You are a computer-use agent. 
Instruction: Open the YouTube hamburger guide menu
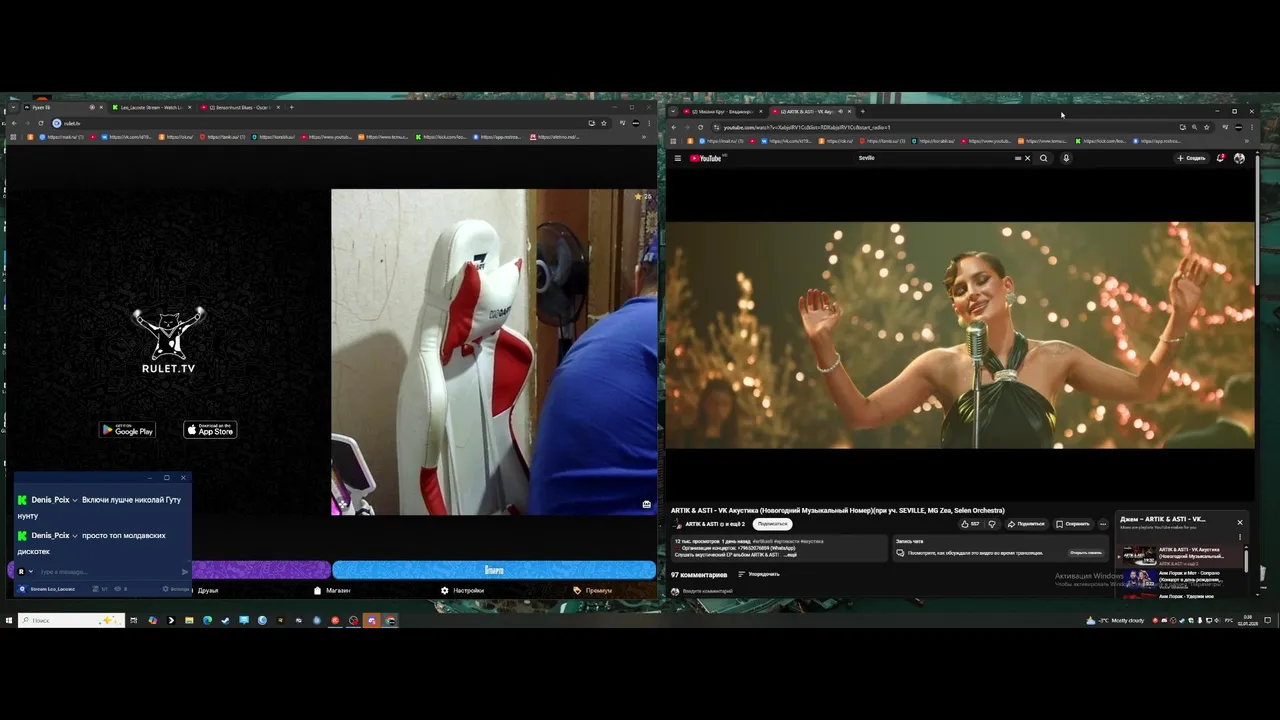pos(677,158)
